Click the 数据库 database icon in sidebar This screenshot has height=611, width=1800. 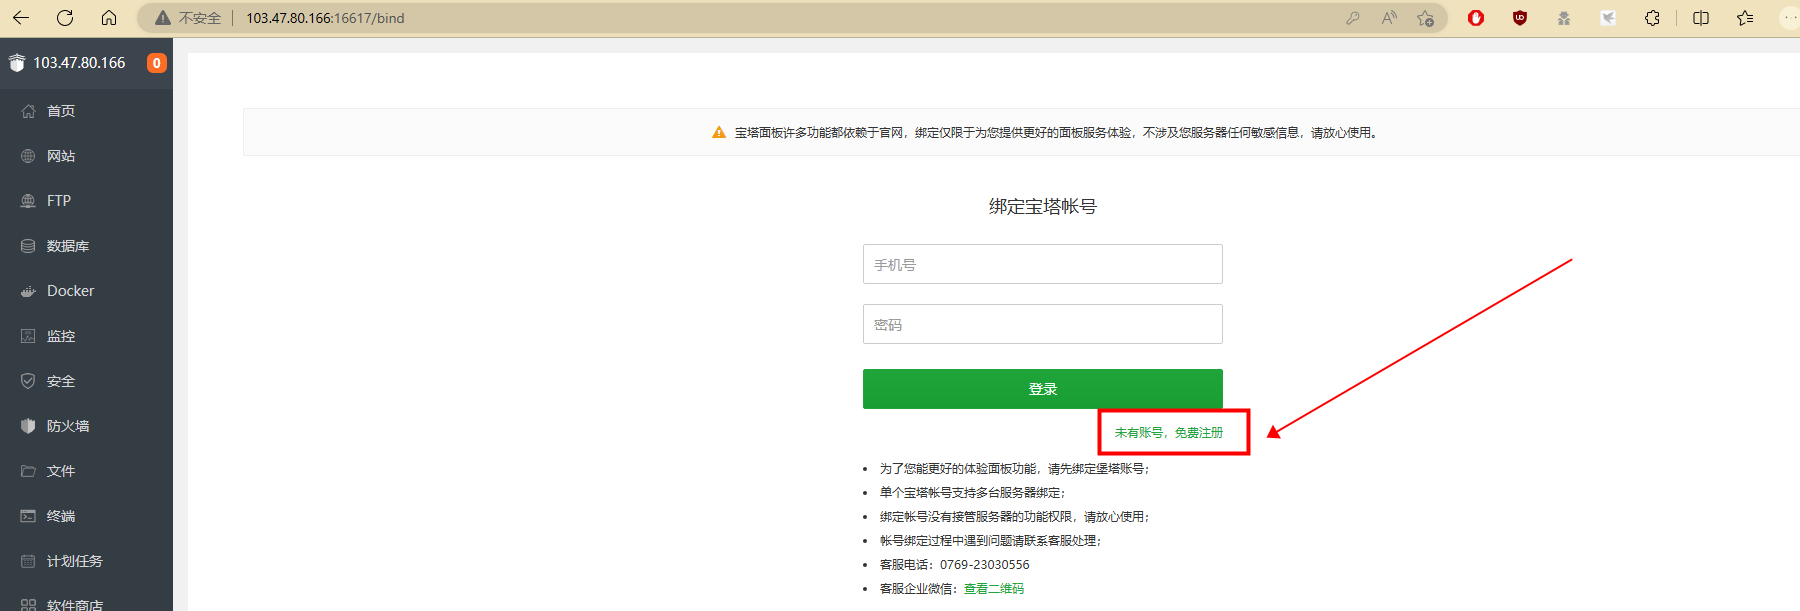pos(28,246)
